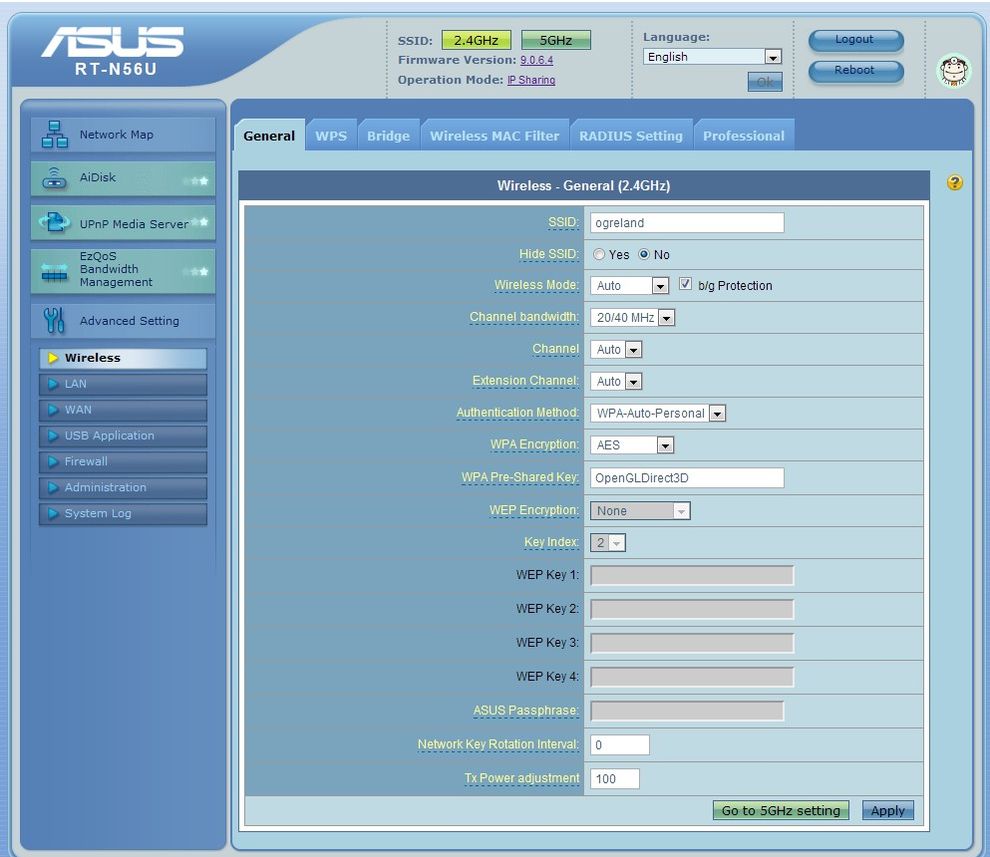Viewport: 990px width, 857px height.
Task: Select No for Hide SSID
Action: [x=644, y=255]
